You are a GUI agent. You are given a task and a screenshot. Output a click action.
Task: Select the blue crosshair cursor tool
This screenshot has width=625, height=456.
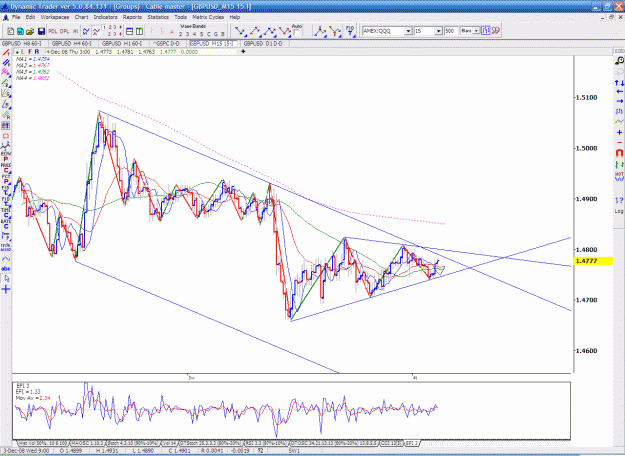click(6, 289)
